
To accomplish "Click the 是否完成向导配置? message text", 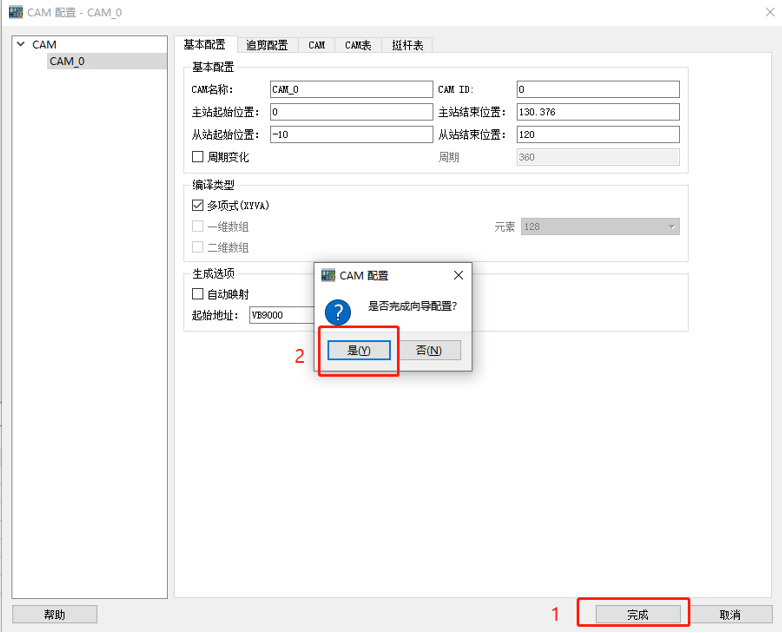I will point(412,306).
